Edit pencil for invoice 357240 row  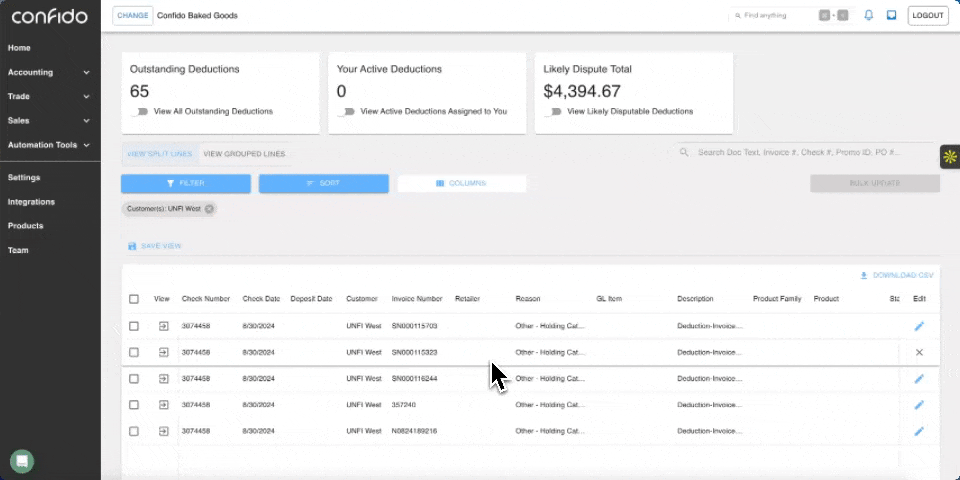tap(919, 405)
